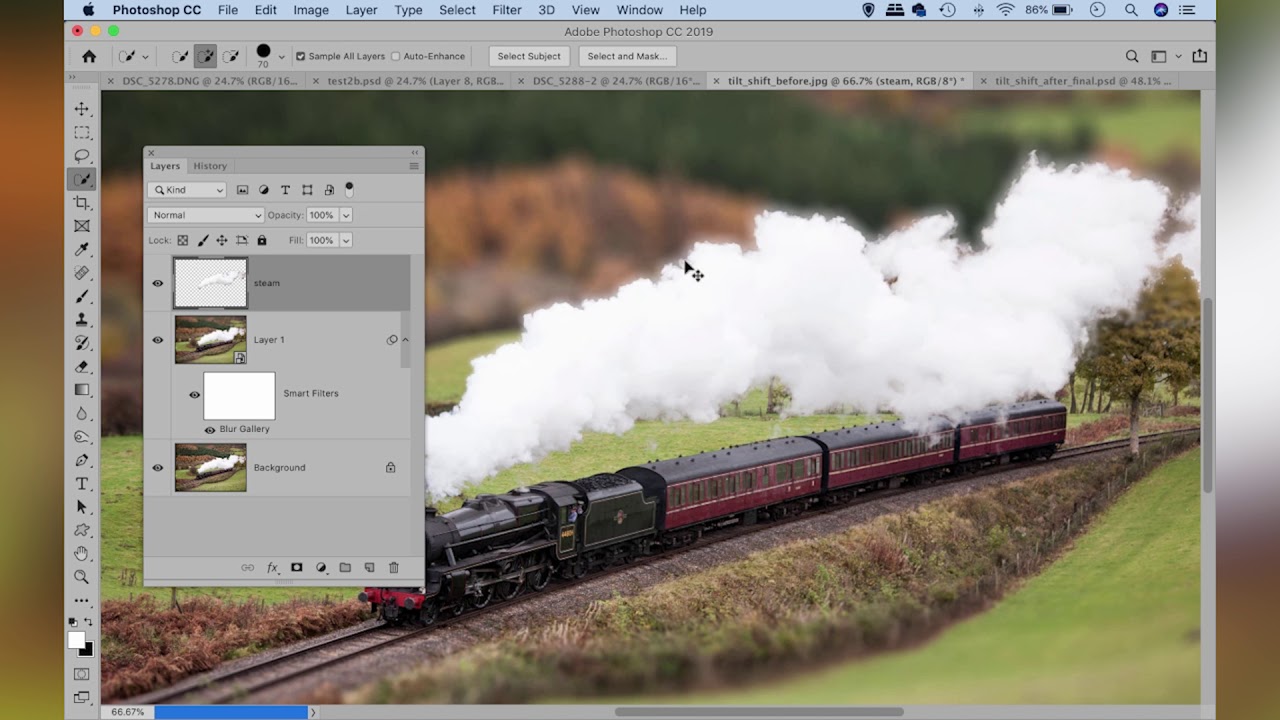Enable Auto-Enhance checkbox

[x=395, y=57]
